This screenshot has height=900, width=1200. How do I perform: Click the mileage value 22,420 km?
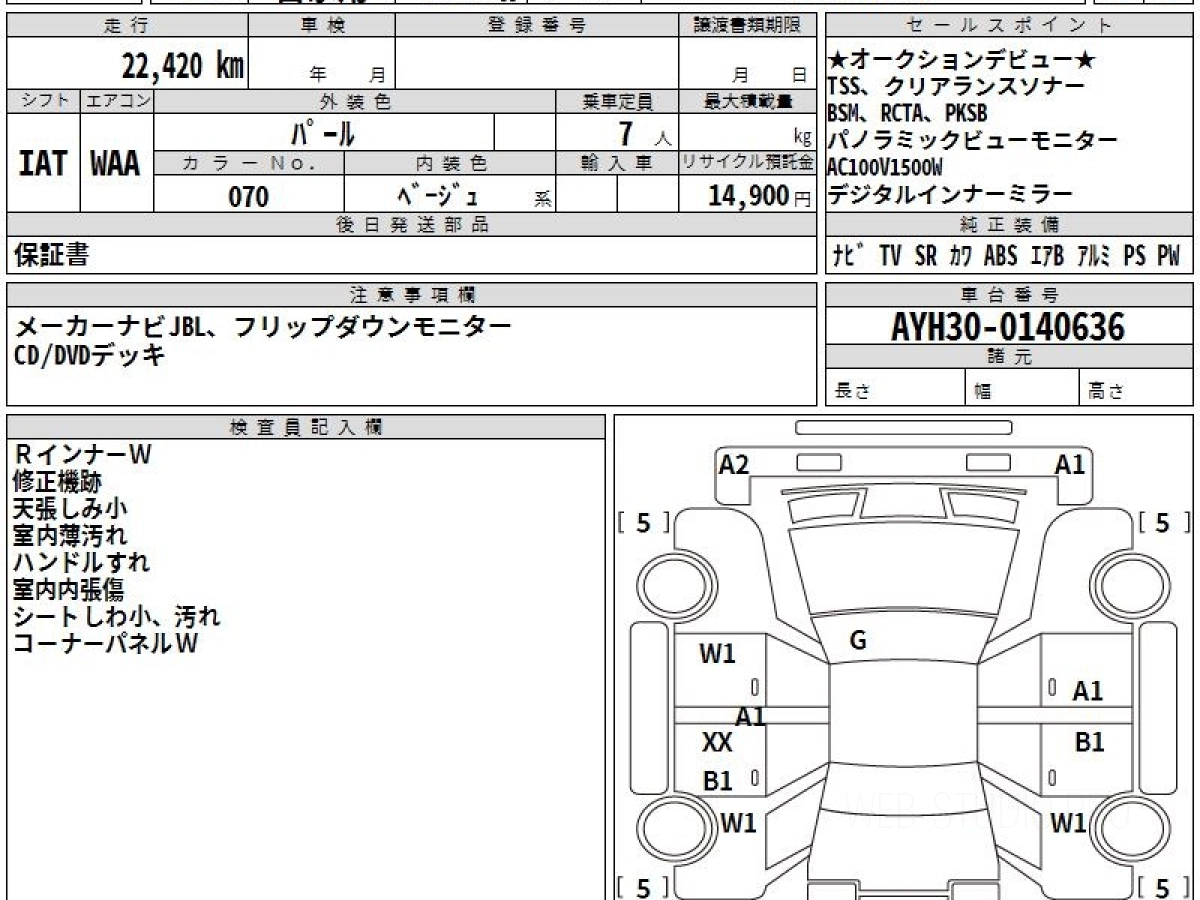[x=183, y=65]
